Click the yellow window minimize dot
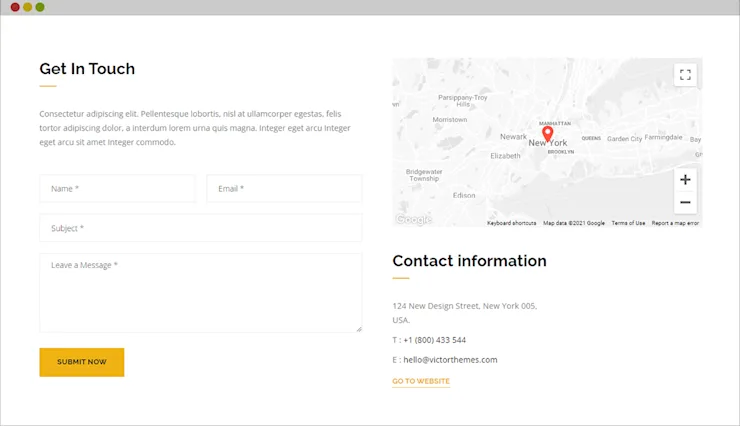The image size is (740, 426). click(27, 7)
